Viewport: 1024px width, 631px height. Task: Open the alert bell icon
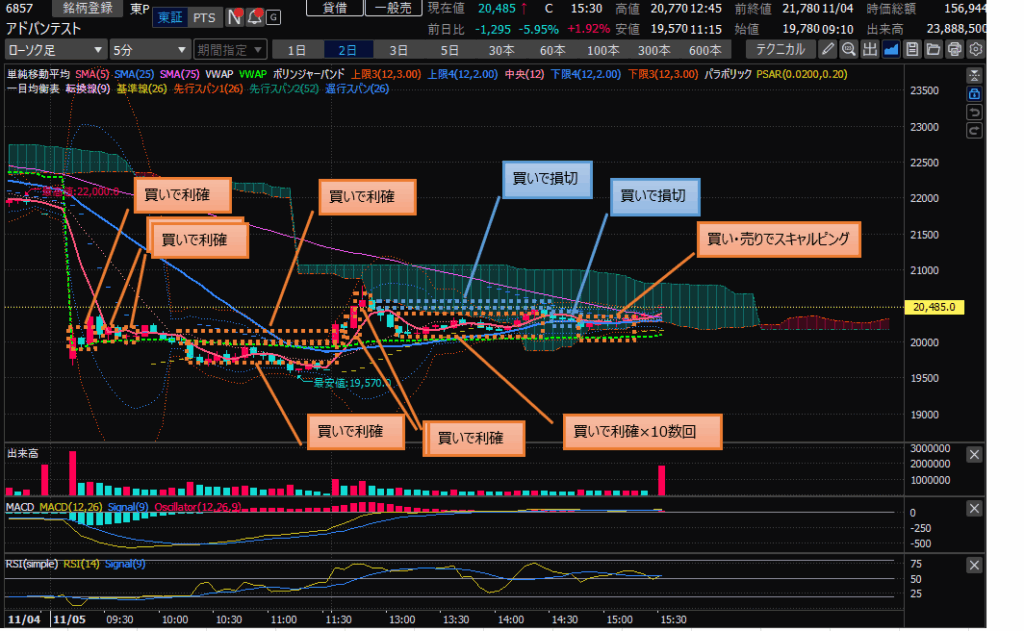pos(254,17)
